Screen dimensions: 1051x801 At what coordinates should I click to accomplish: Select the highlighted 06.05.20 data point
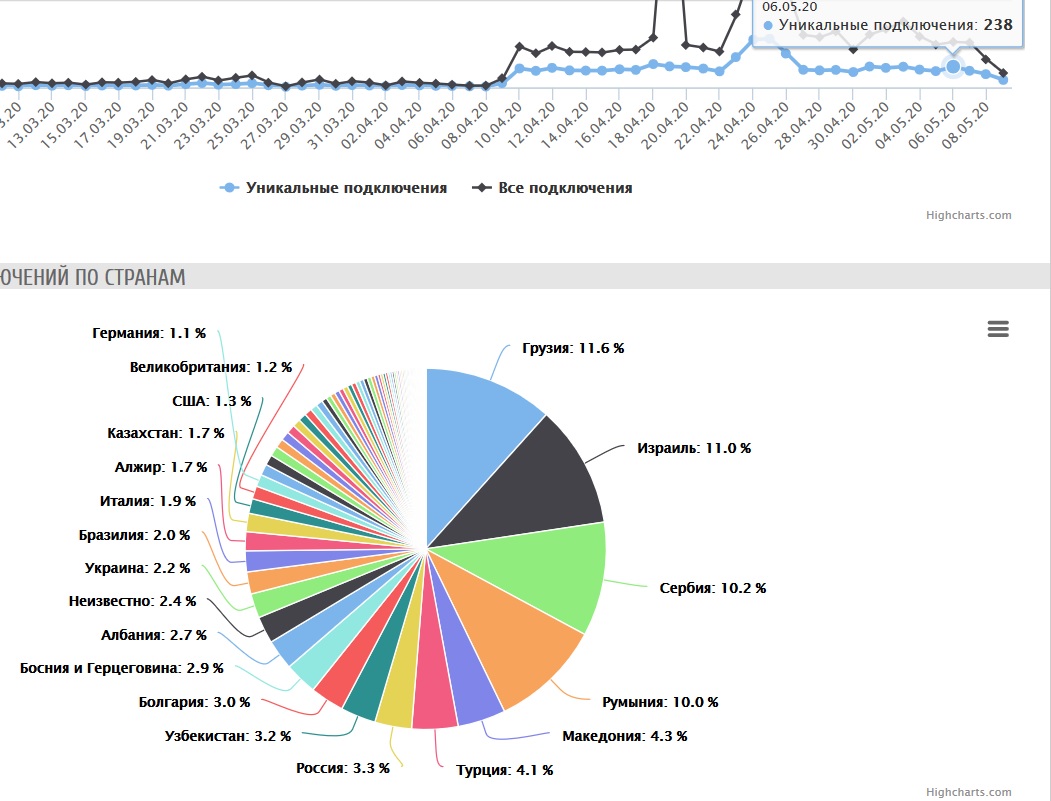click(952, 66)
